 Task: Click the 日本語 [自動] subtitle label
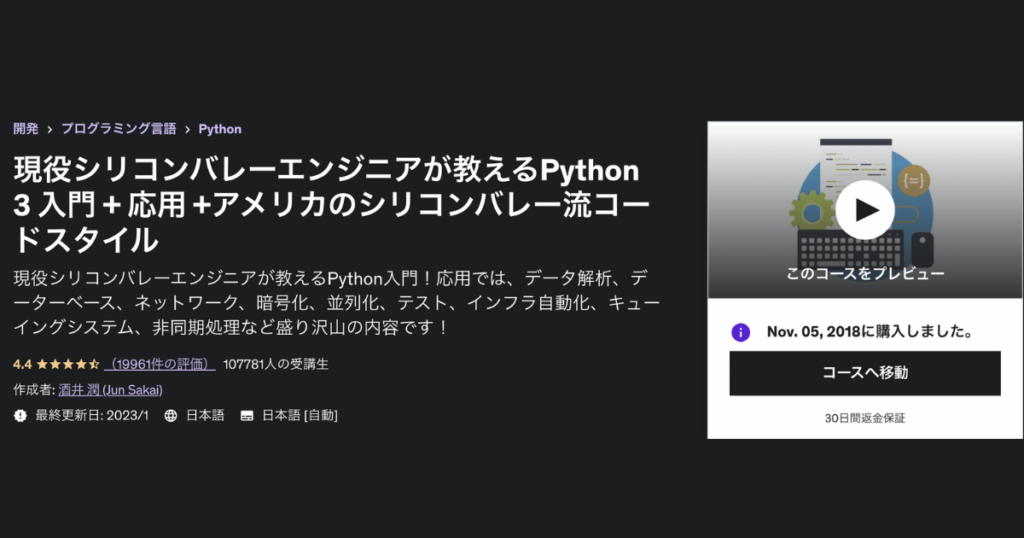300,416
